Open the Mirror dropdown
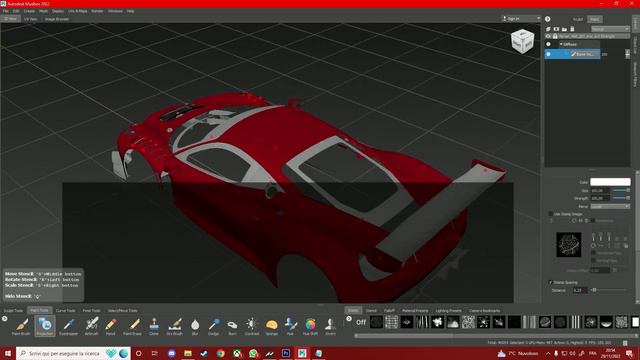The height and width of the screenshot is (360, 640). click(610, 207)
